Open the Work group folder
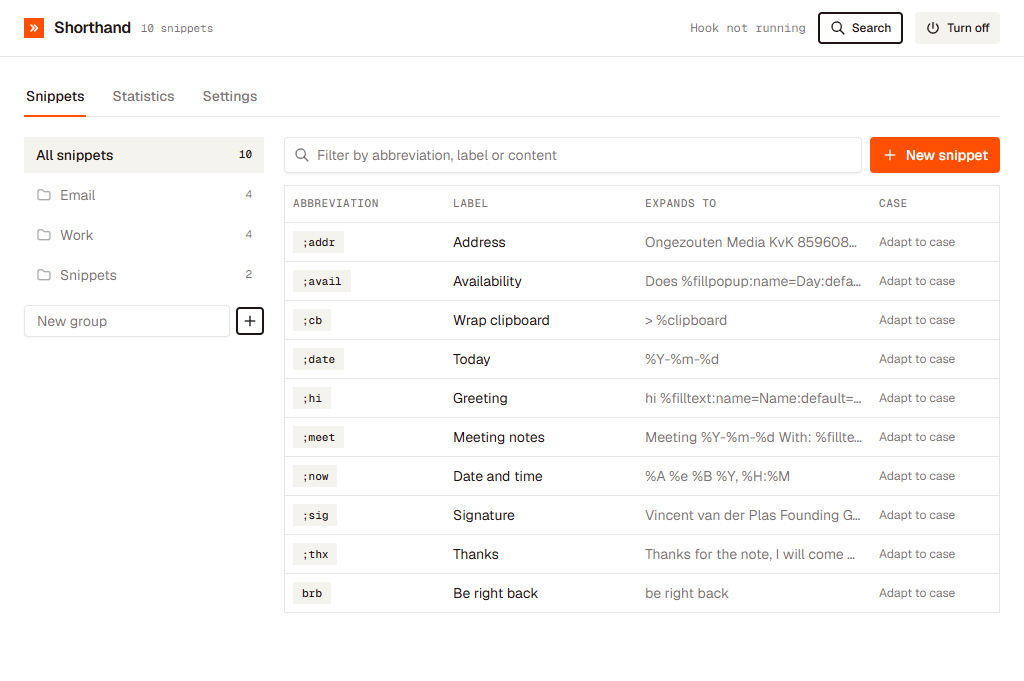The height and width of the screenshot is (681, 1024). coord(144,235)
